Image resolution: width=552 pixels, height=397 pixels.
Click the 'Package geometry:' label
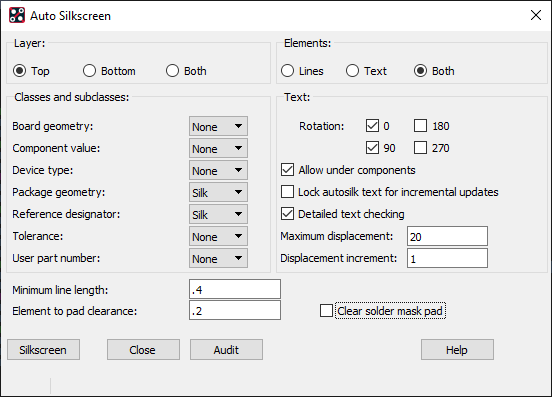(x=58, y=192)
